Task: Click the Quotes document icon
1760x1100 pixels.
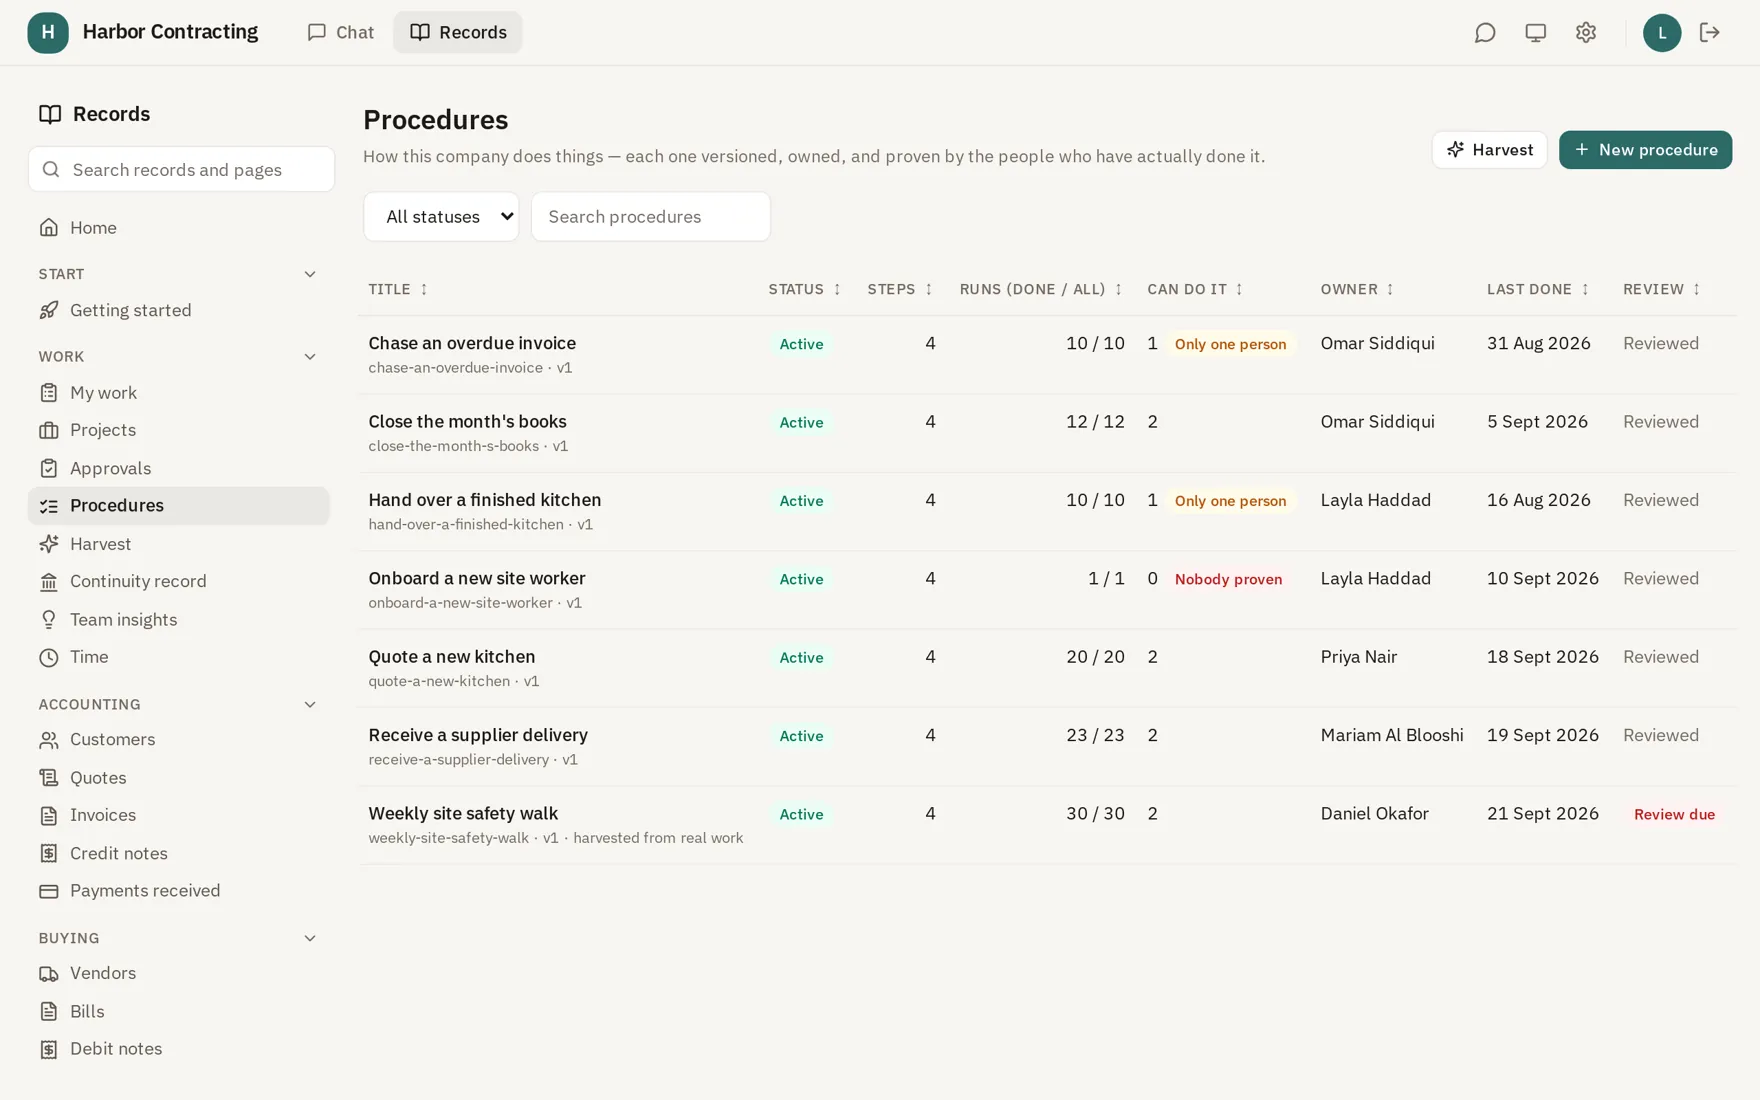Action: click(49, 777)
